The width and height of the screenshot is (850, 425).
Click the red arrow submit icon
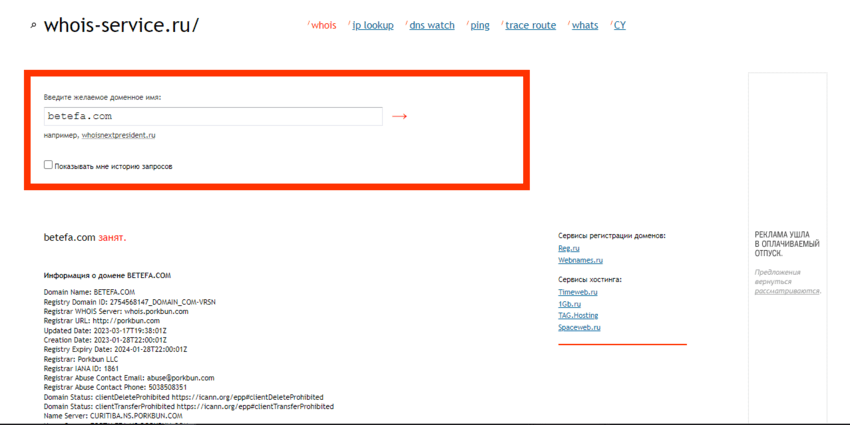pyautogui.click(x=399, y=117)
